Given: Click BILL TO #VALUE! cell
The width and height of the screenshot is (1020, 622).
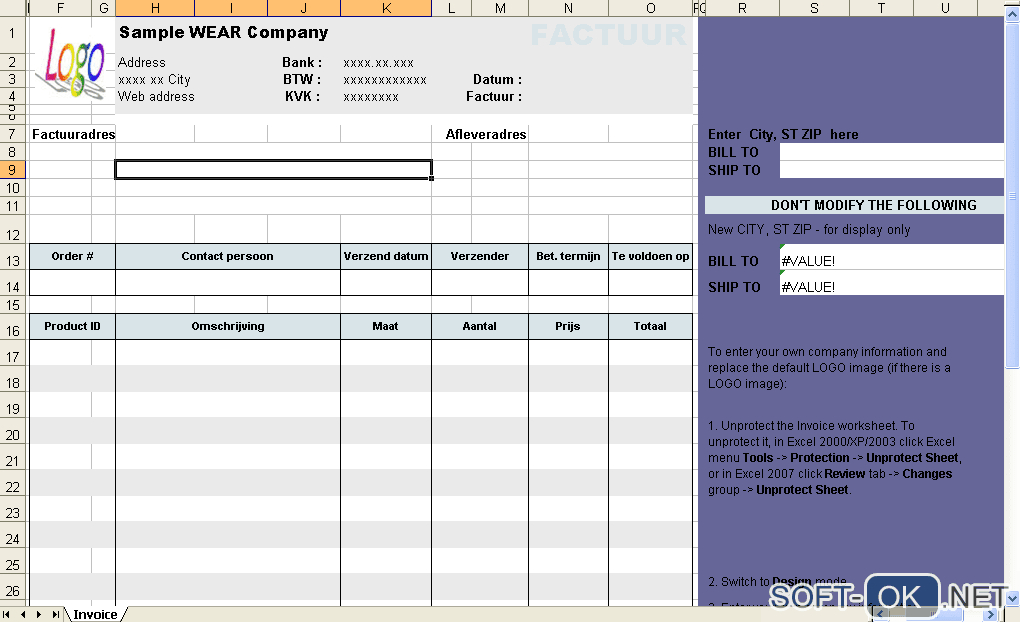Looking at the screenshot, I should (x=891, y=257).
